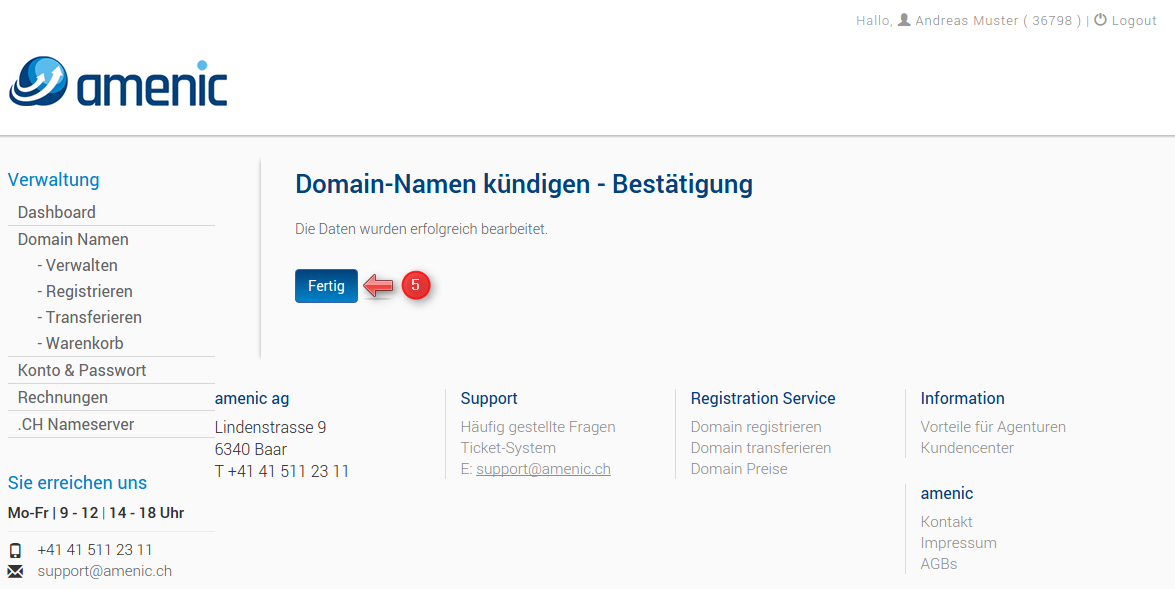Open Rechnungen in the sidebar
This screenshot has height=589, width=1175.
(63, 397)
